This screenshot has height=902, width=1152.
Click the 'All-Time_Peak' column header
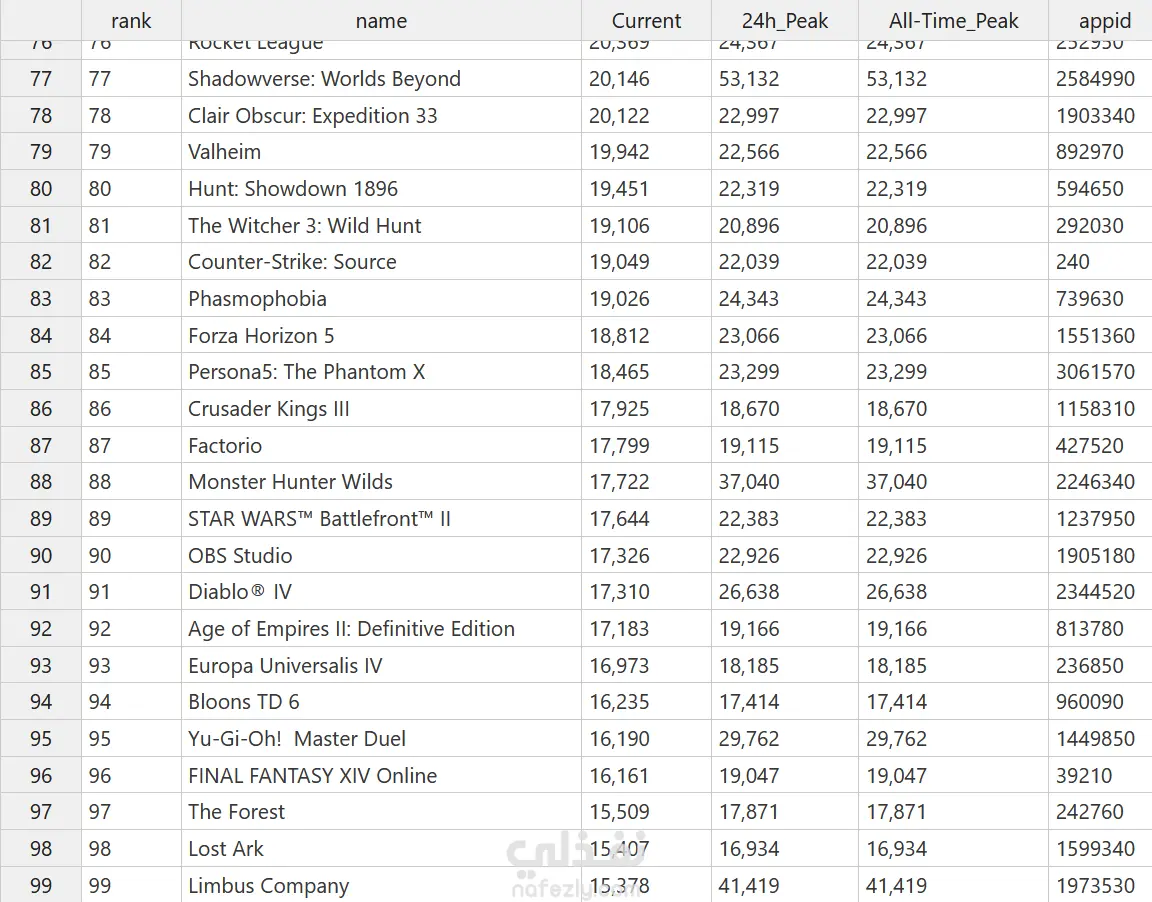tap(953, 21)
